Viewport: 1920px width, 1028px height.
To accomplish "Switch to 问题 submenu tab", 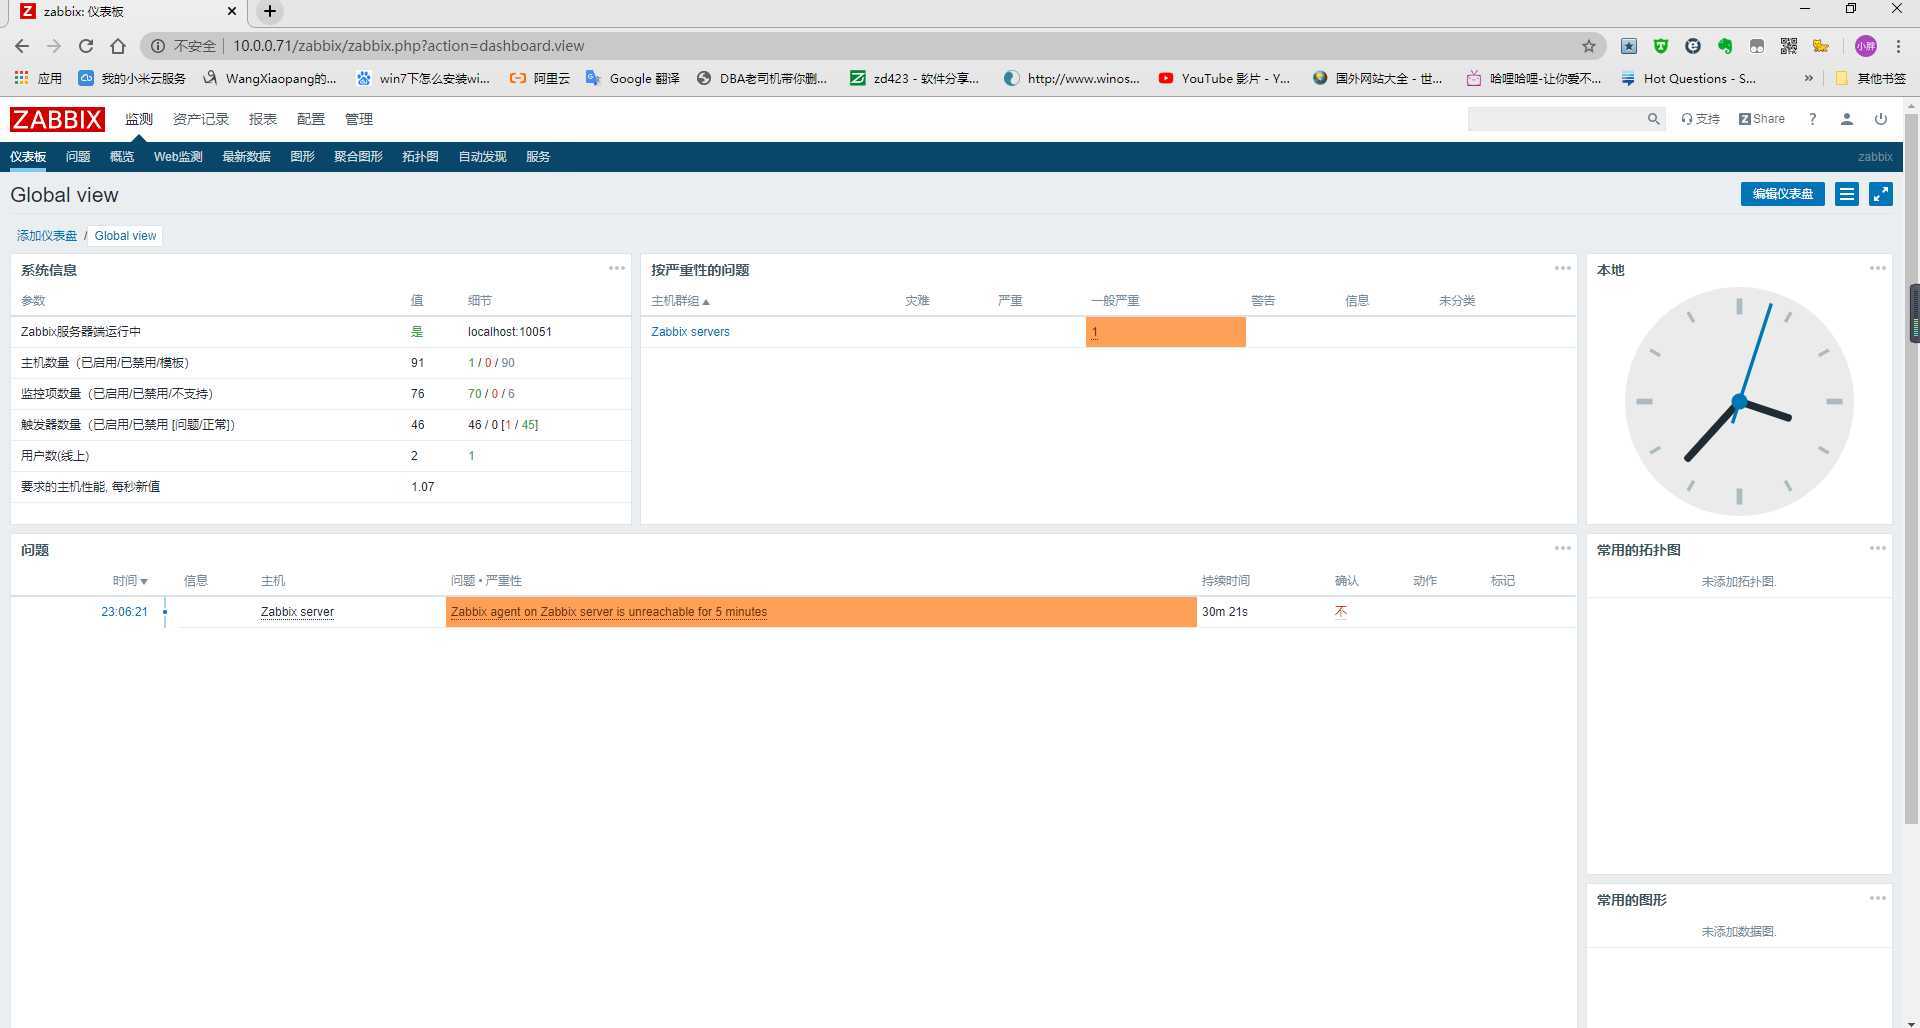I will 78,157.
